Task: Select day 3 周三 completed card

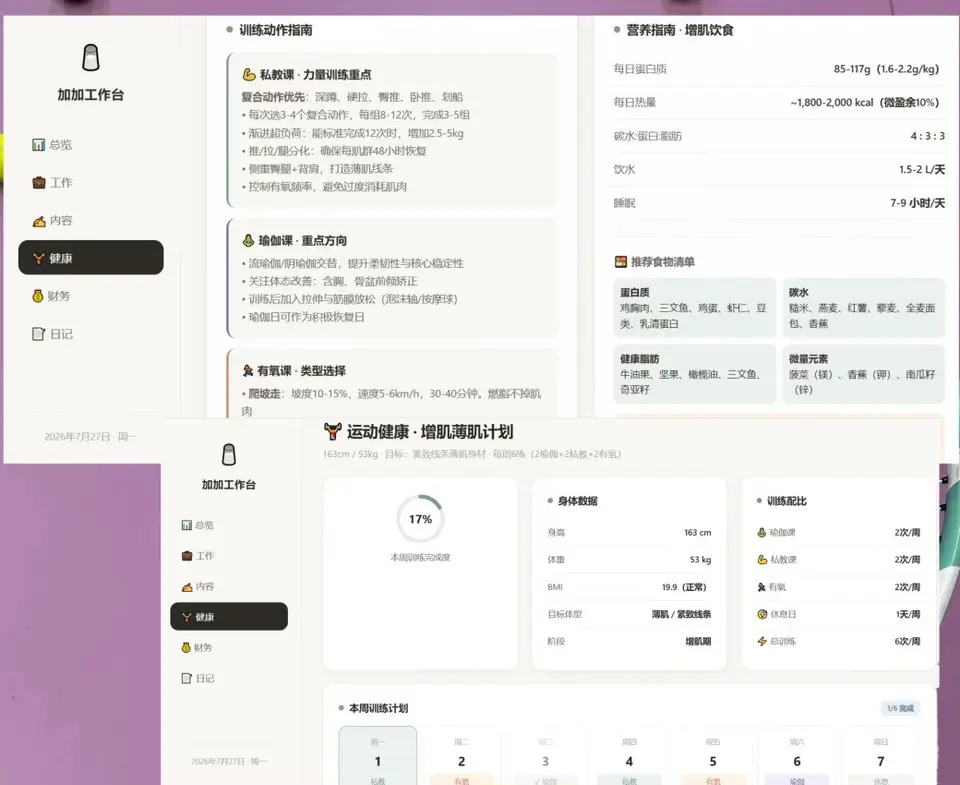Action: click(x=545, y=757)
